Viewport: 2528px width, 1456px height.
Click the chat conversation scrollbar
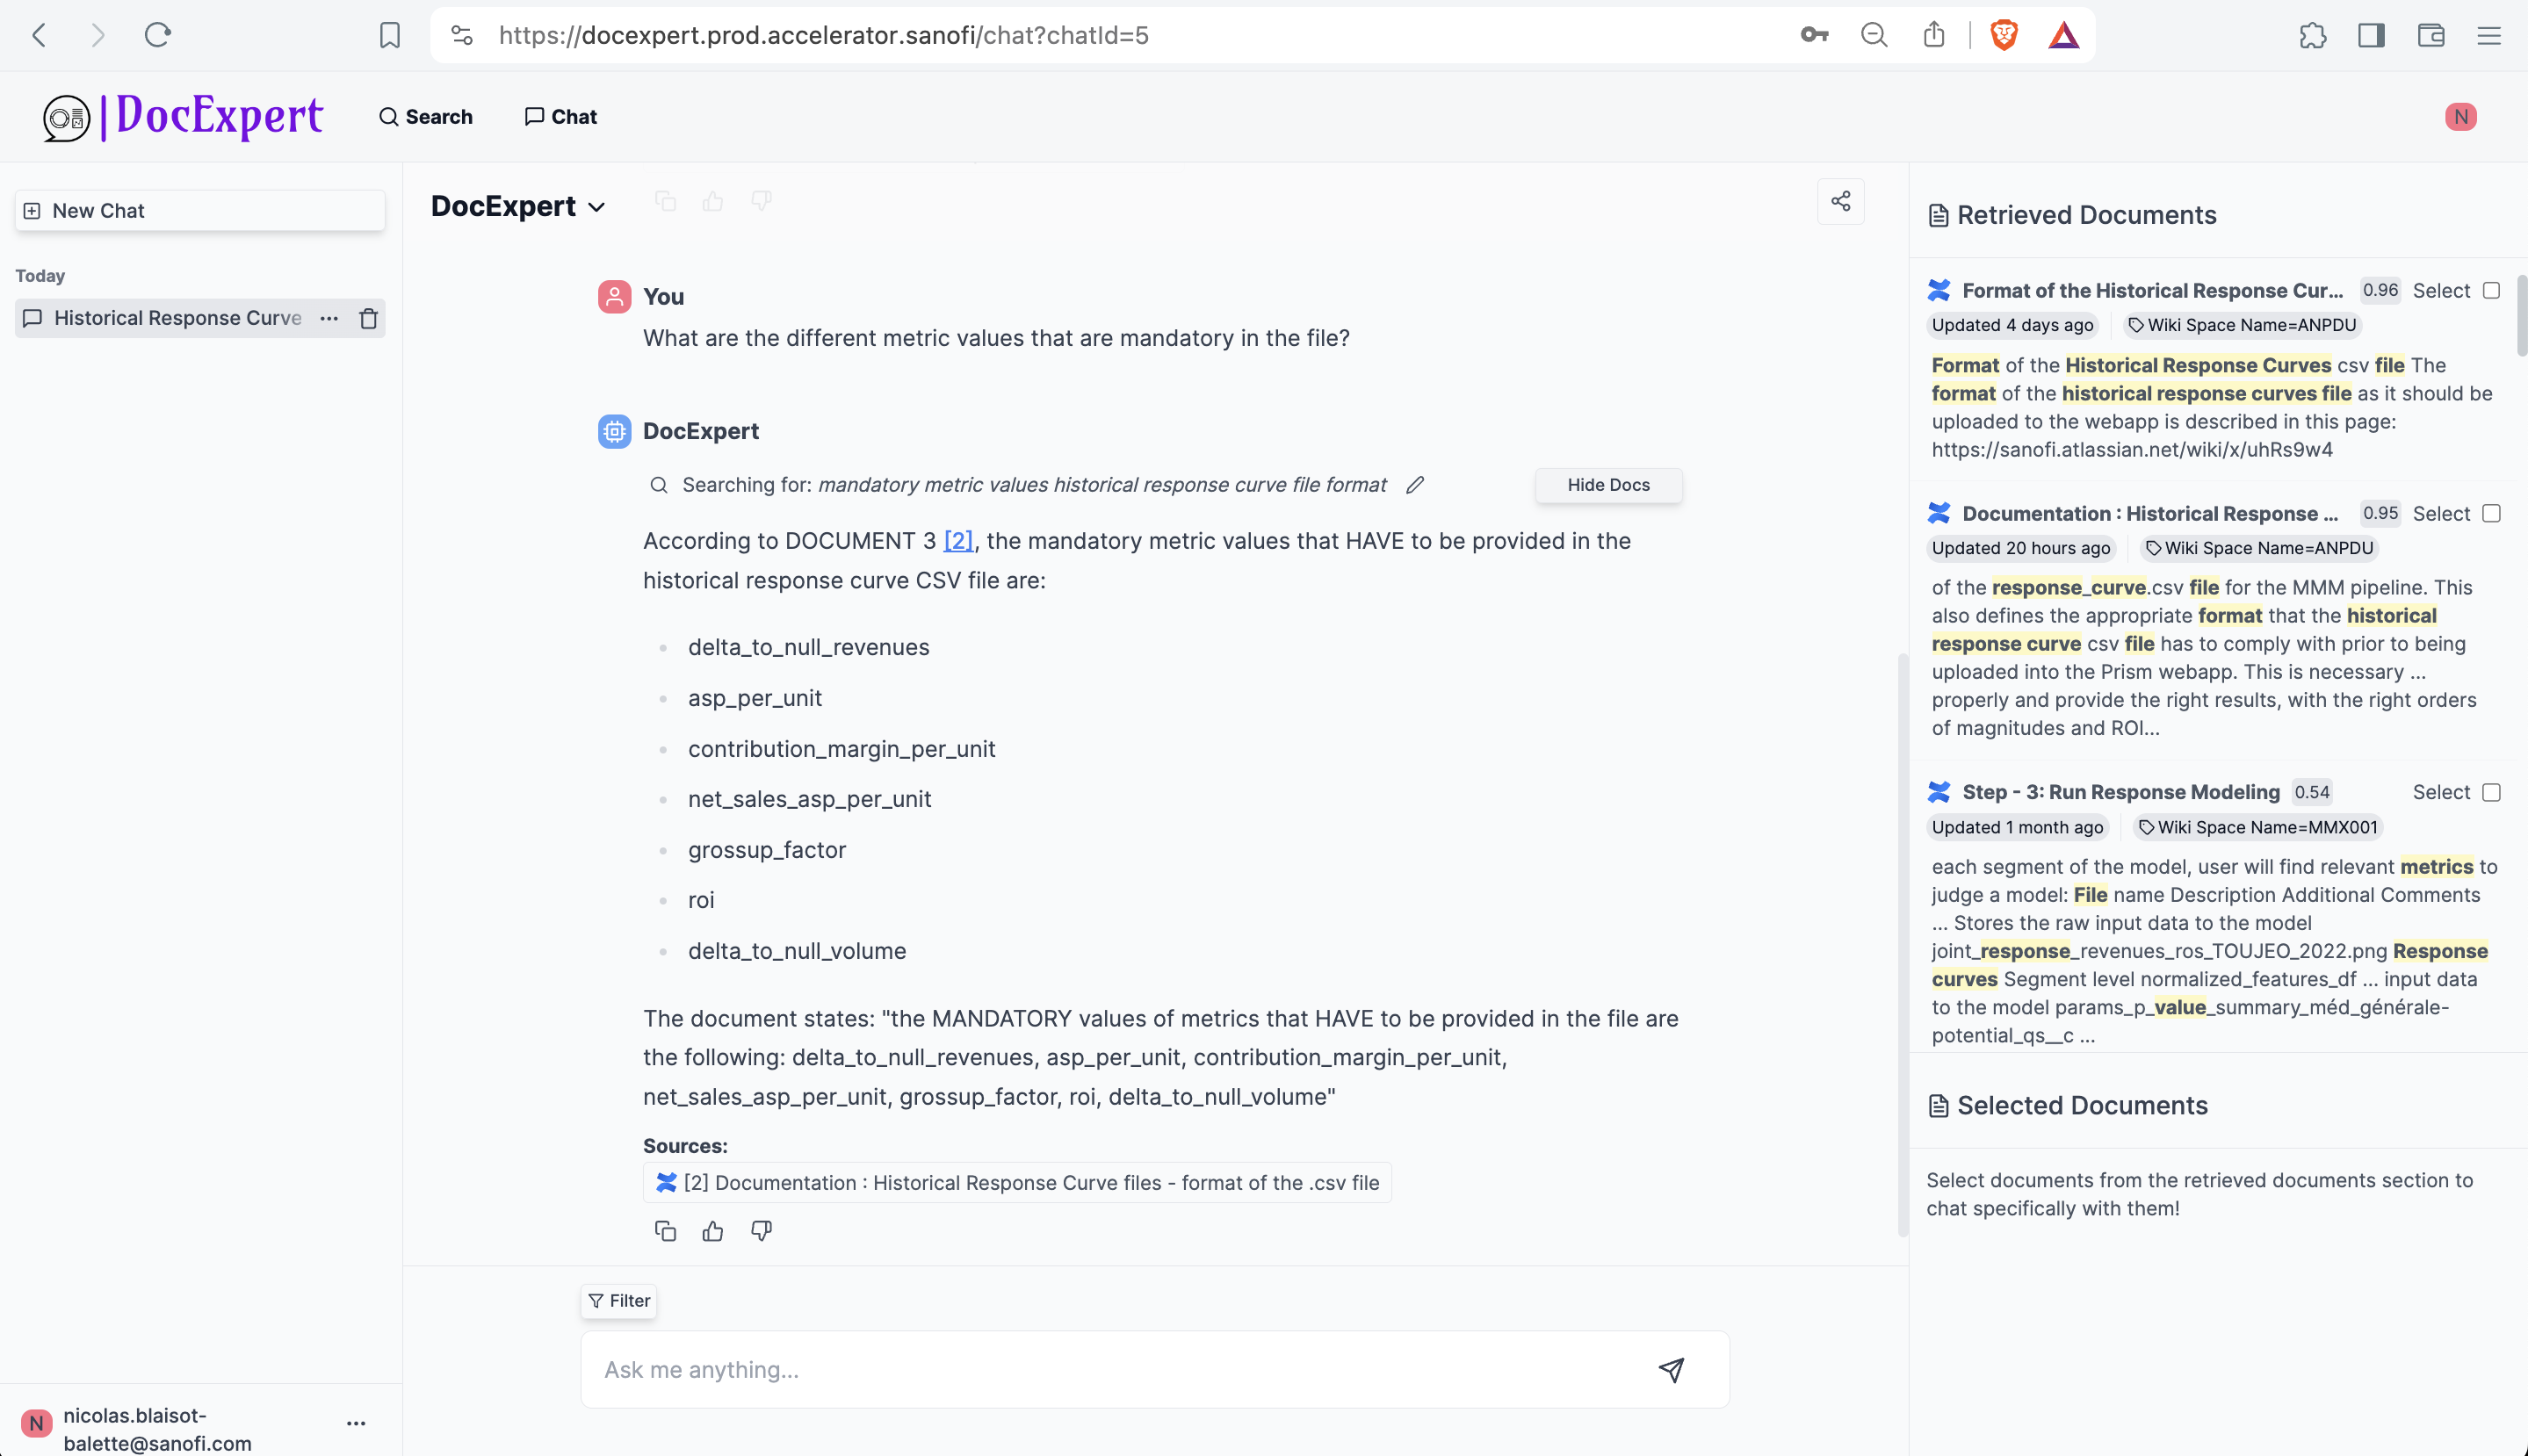pyautogui.click(x=1902, y=945)
